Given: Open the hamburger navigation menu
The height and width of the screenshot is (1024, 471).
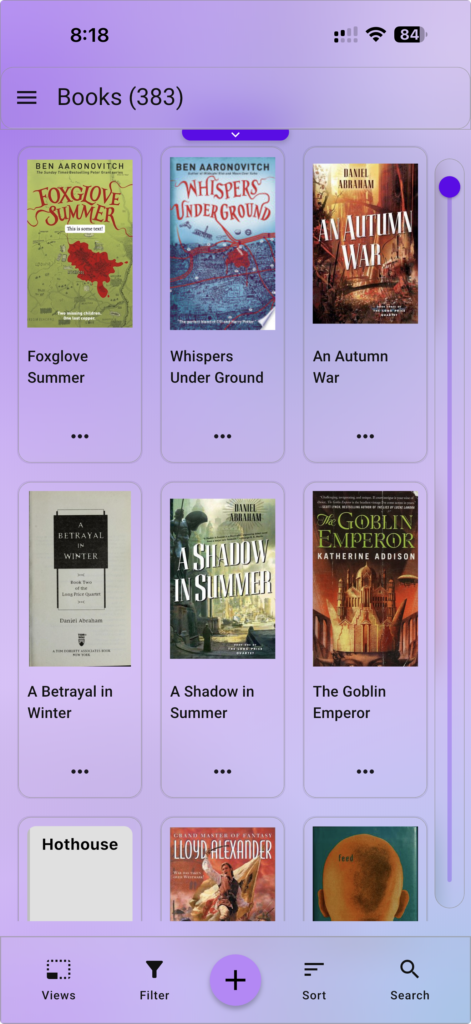Looking at the screenshot, I should click(x=27, y=98).
